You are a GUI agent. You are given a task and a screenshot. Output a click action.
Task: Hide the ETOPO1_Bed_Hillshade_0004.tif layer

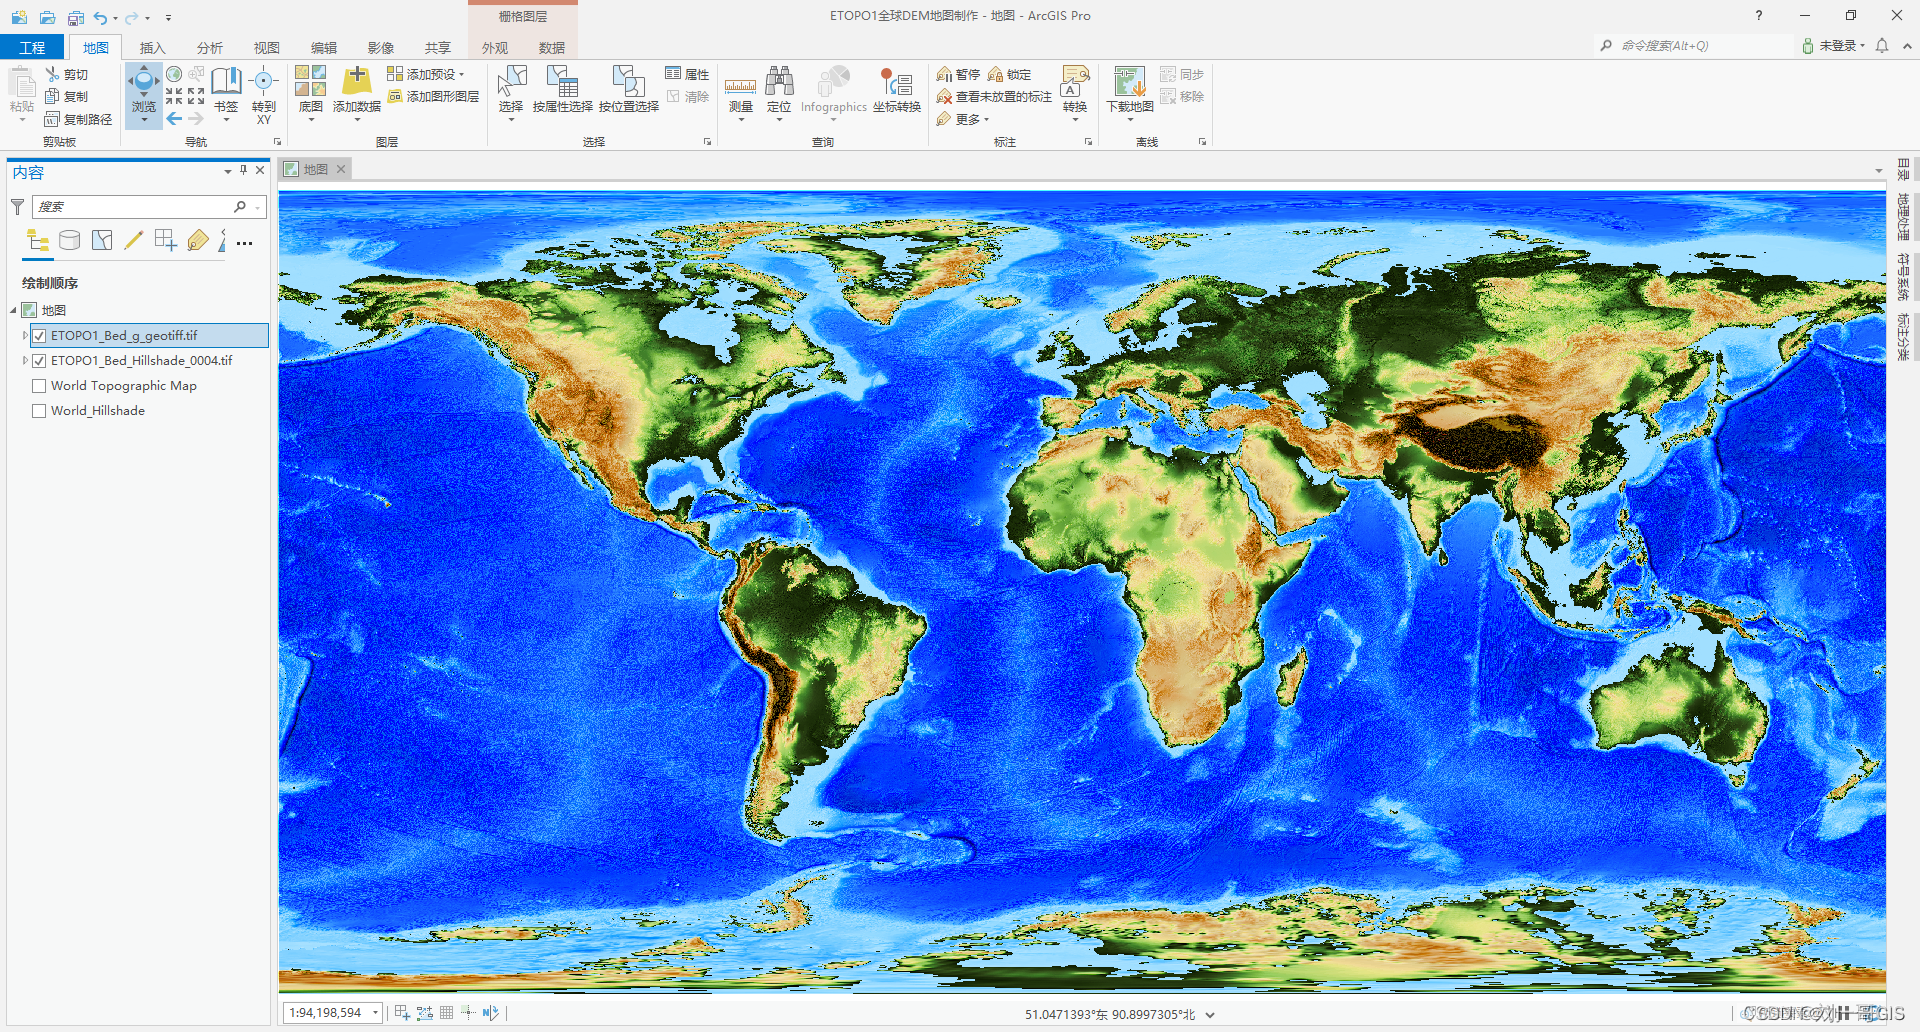[x=39, y=361]
